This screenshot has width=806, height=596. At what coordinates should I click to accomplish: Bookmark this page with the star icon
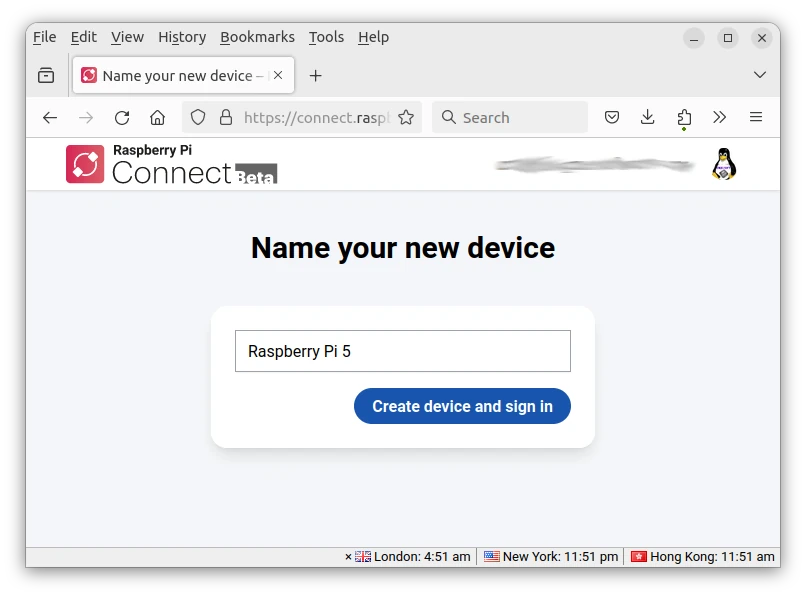pyautogui.click(x=406, y=118)
